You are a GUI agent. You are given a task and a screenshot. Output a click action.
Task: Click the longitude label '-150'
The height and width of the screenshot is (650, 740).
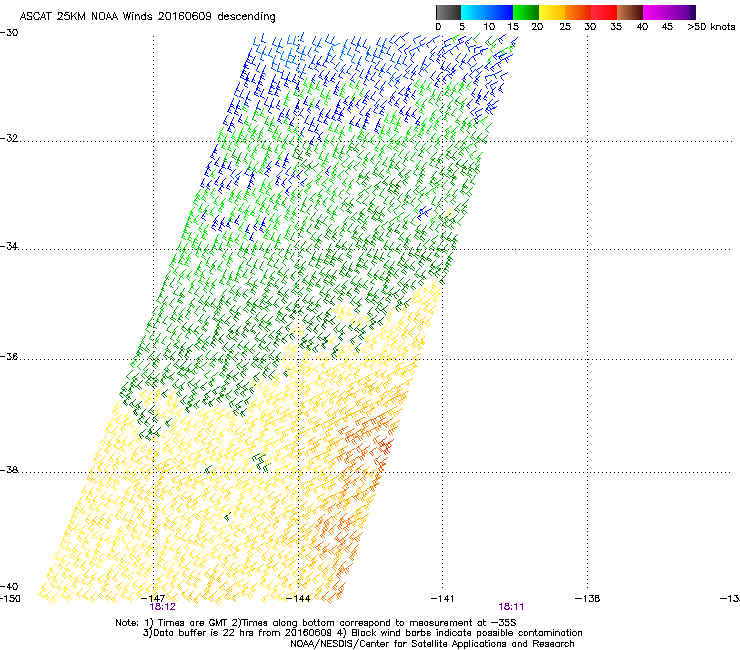click(10, 599)
